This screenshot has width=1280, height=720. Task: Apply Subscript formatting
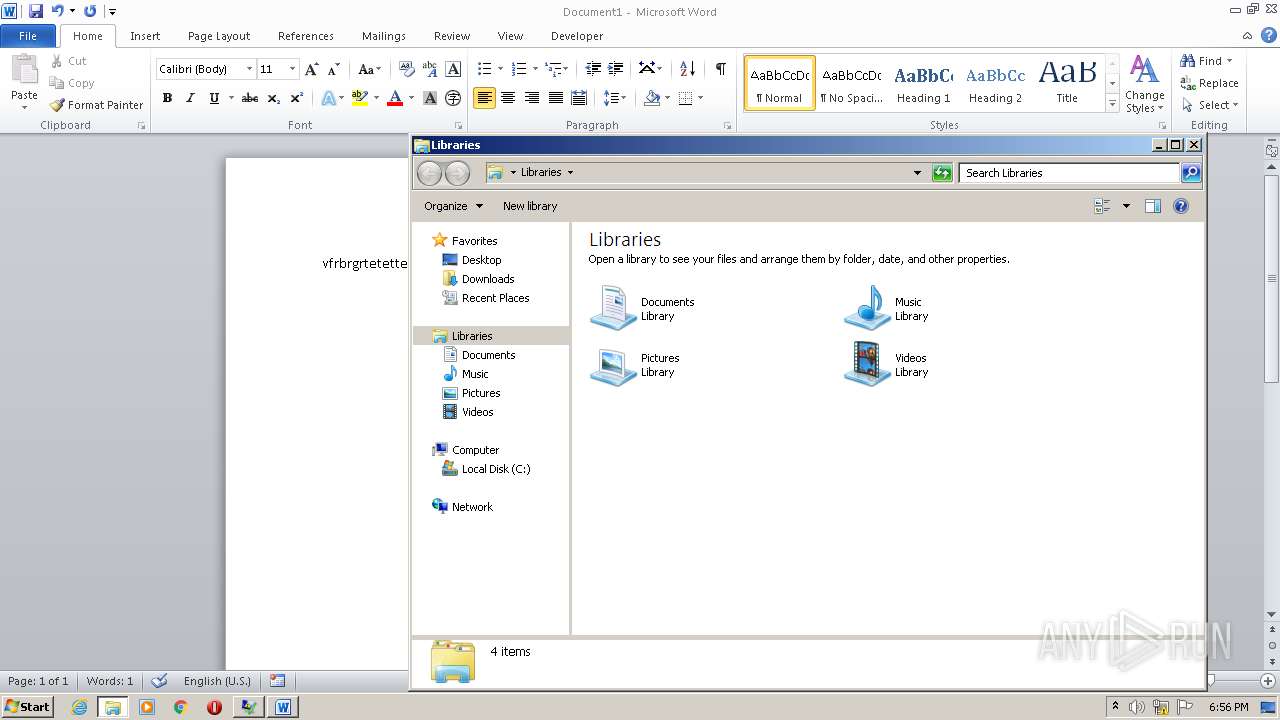(x=274, y=98)
